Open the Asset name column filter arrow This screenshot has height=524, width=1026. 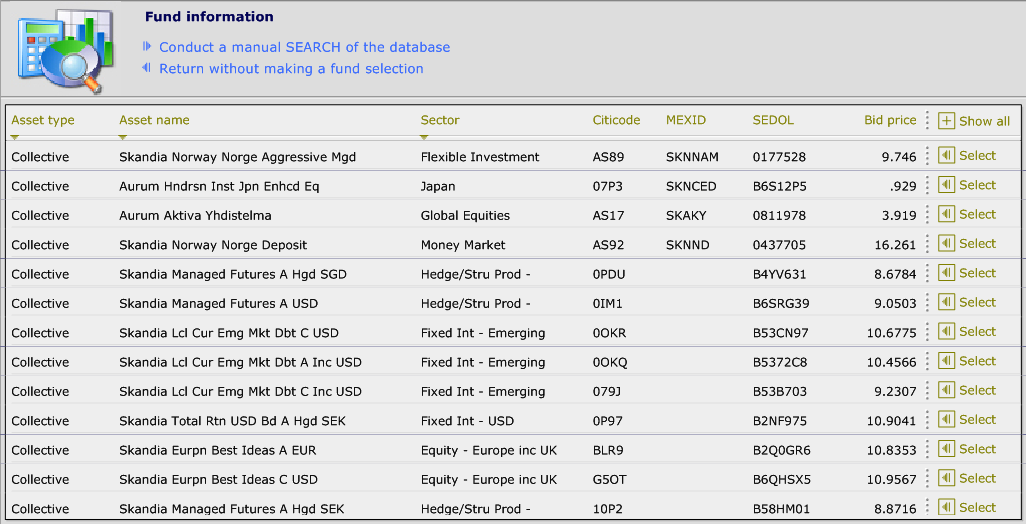coord(122,137)
